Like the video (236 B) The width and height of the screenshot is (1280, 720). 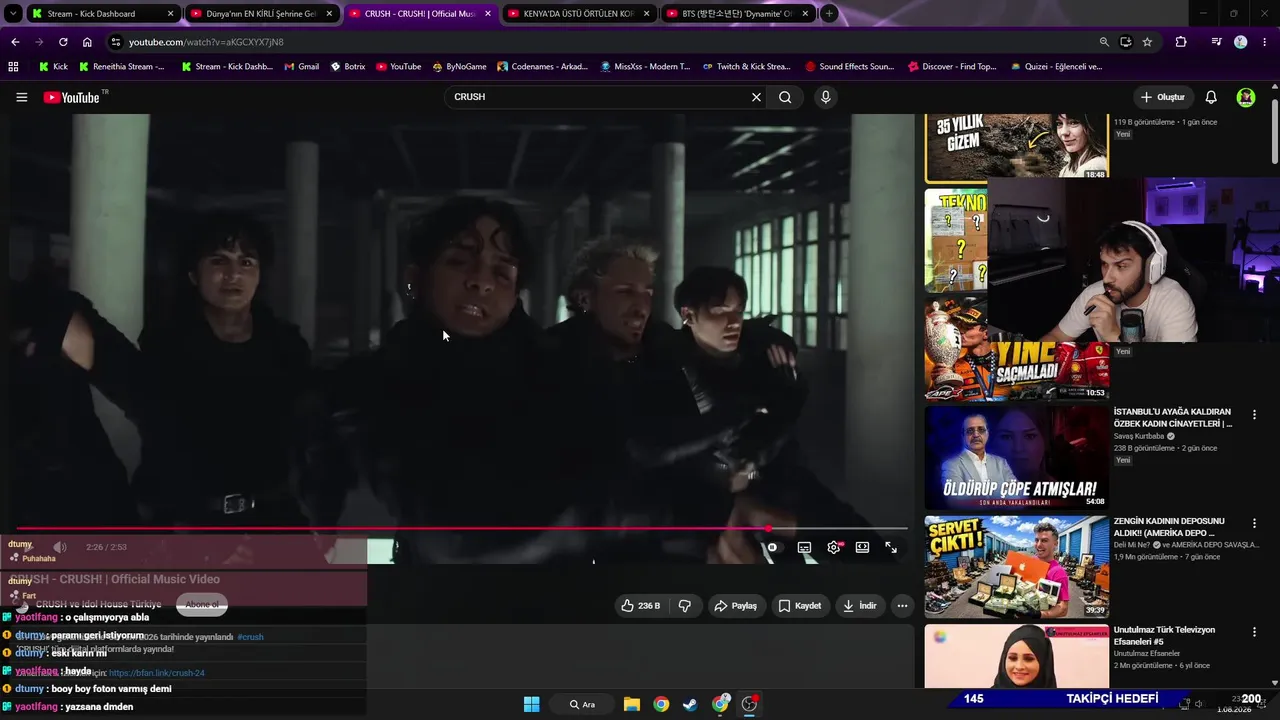point(640,605)
